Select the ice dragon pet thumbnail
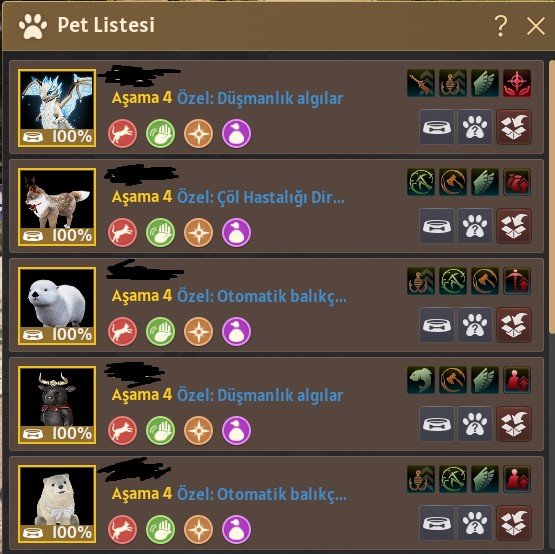 point(57,108)
